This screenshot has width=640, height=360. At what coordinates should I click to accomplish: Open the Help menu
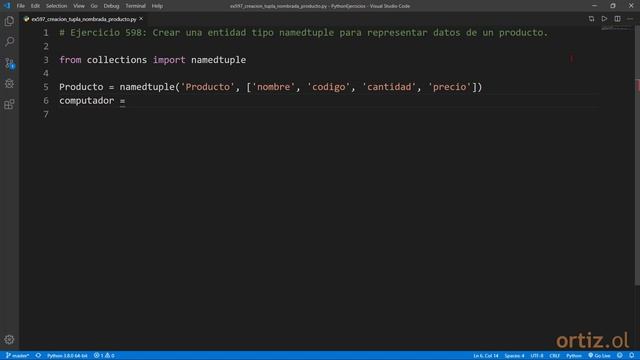click(x=157, y=6)
